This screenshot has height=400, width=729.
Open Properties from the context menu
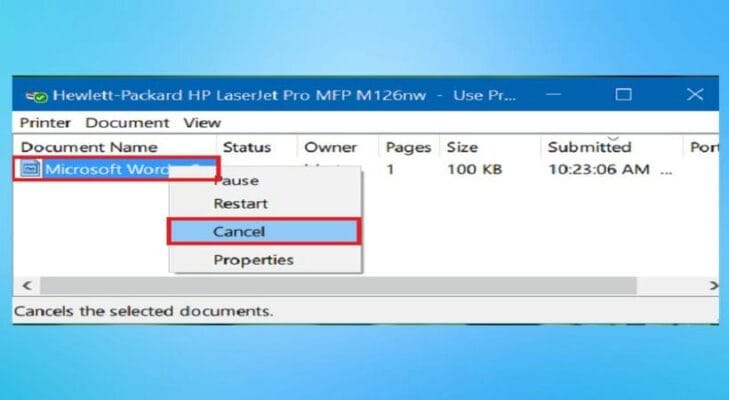pyautogui.click(x=253, y=260)
